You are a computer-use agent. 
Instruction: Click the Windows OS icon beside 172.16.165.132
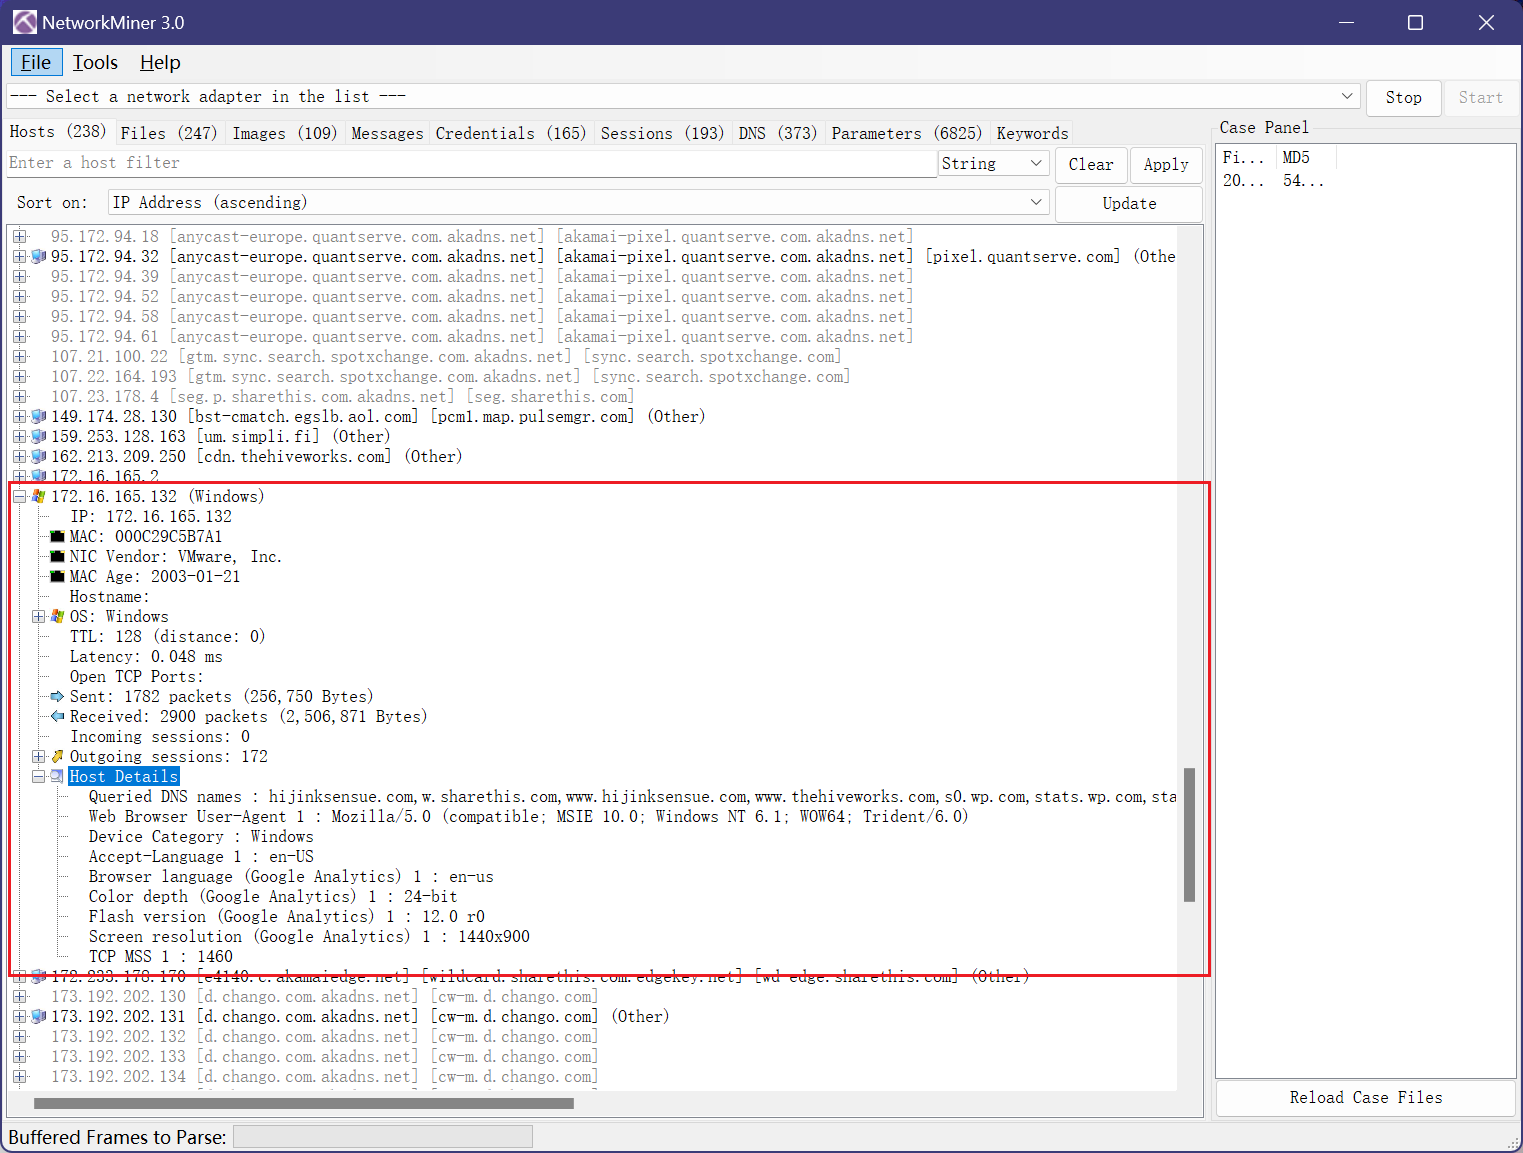39,496
